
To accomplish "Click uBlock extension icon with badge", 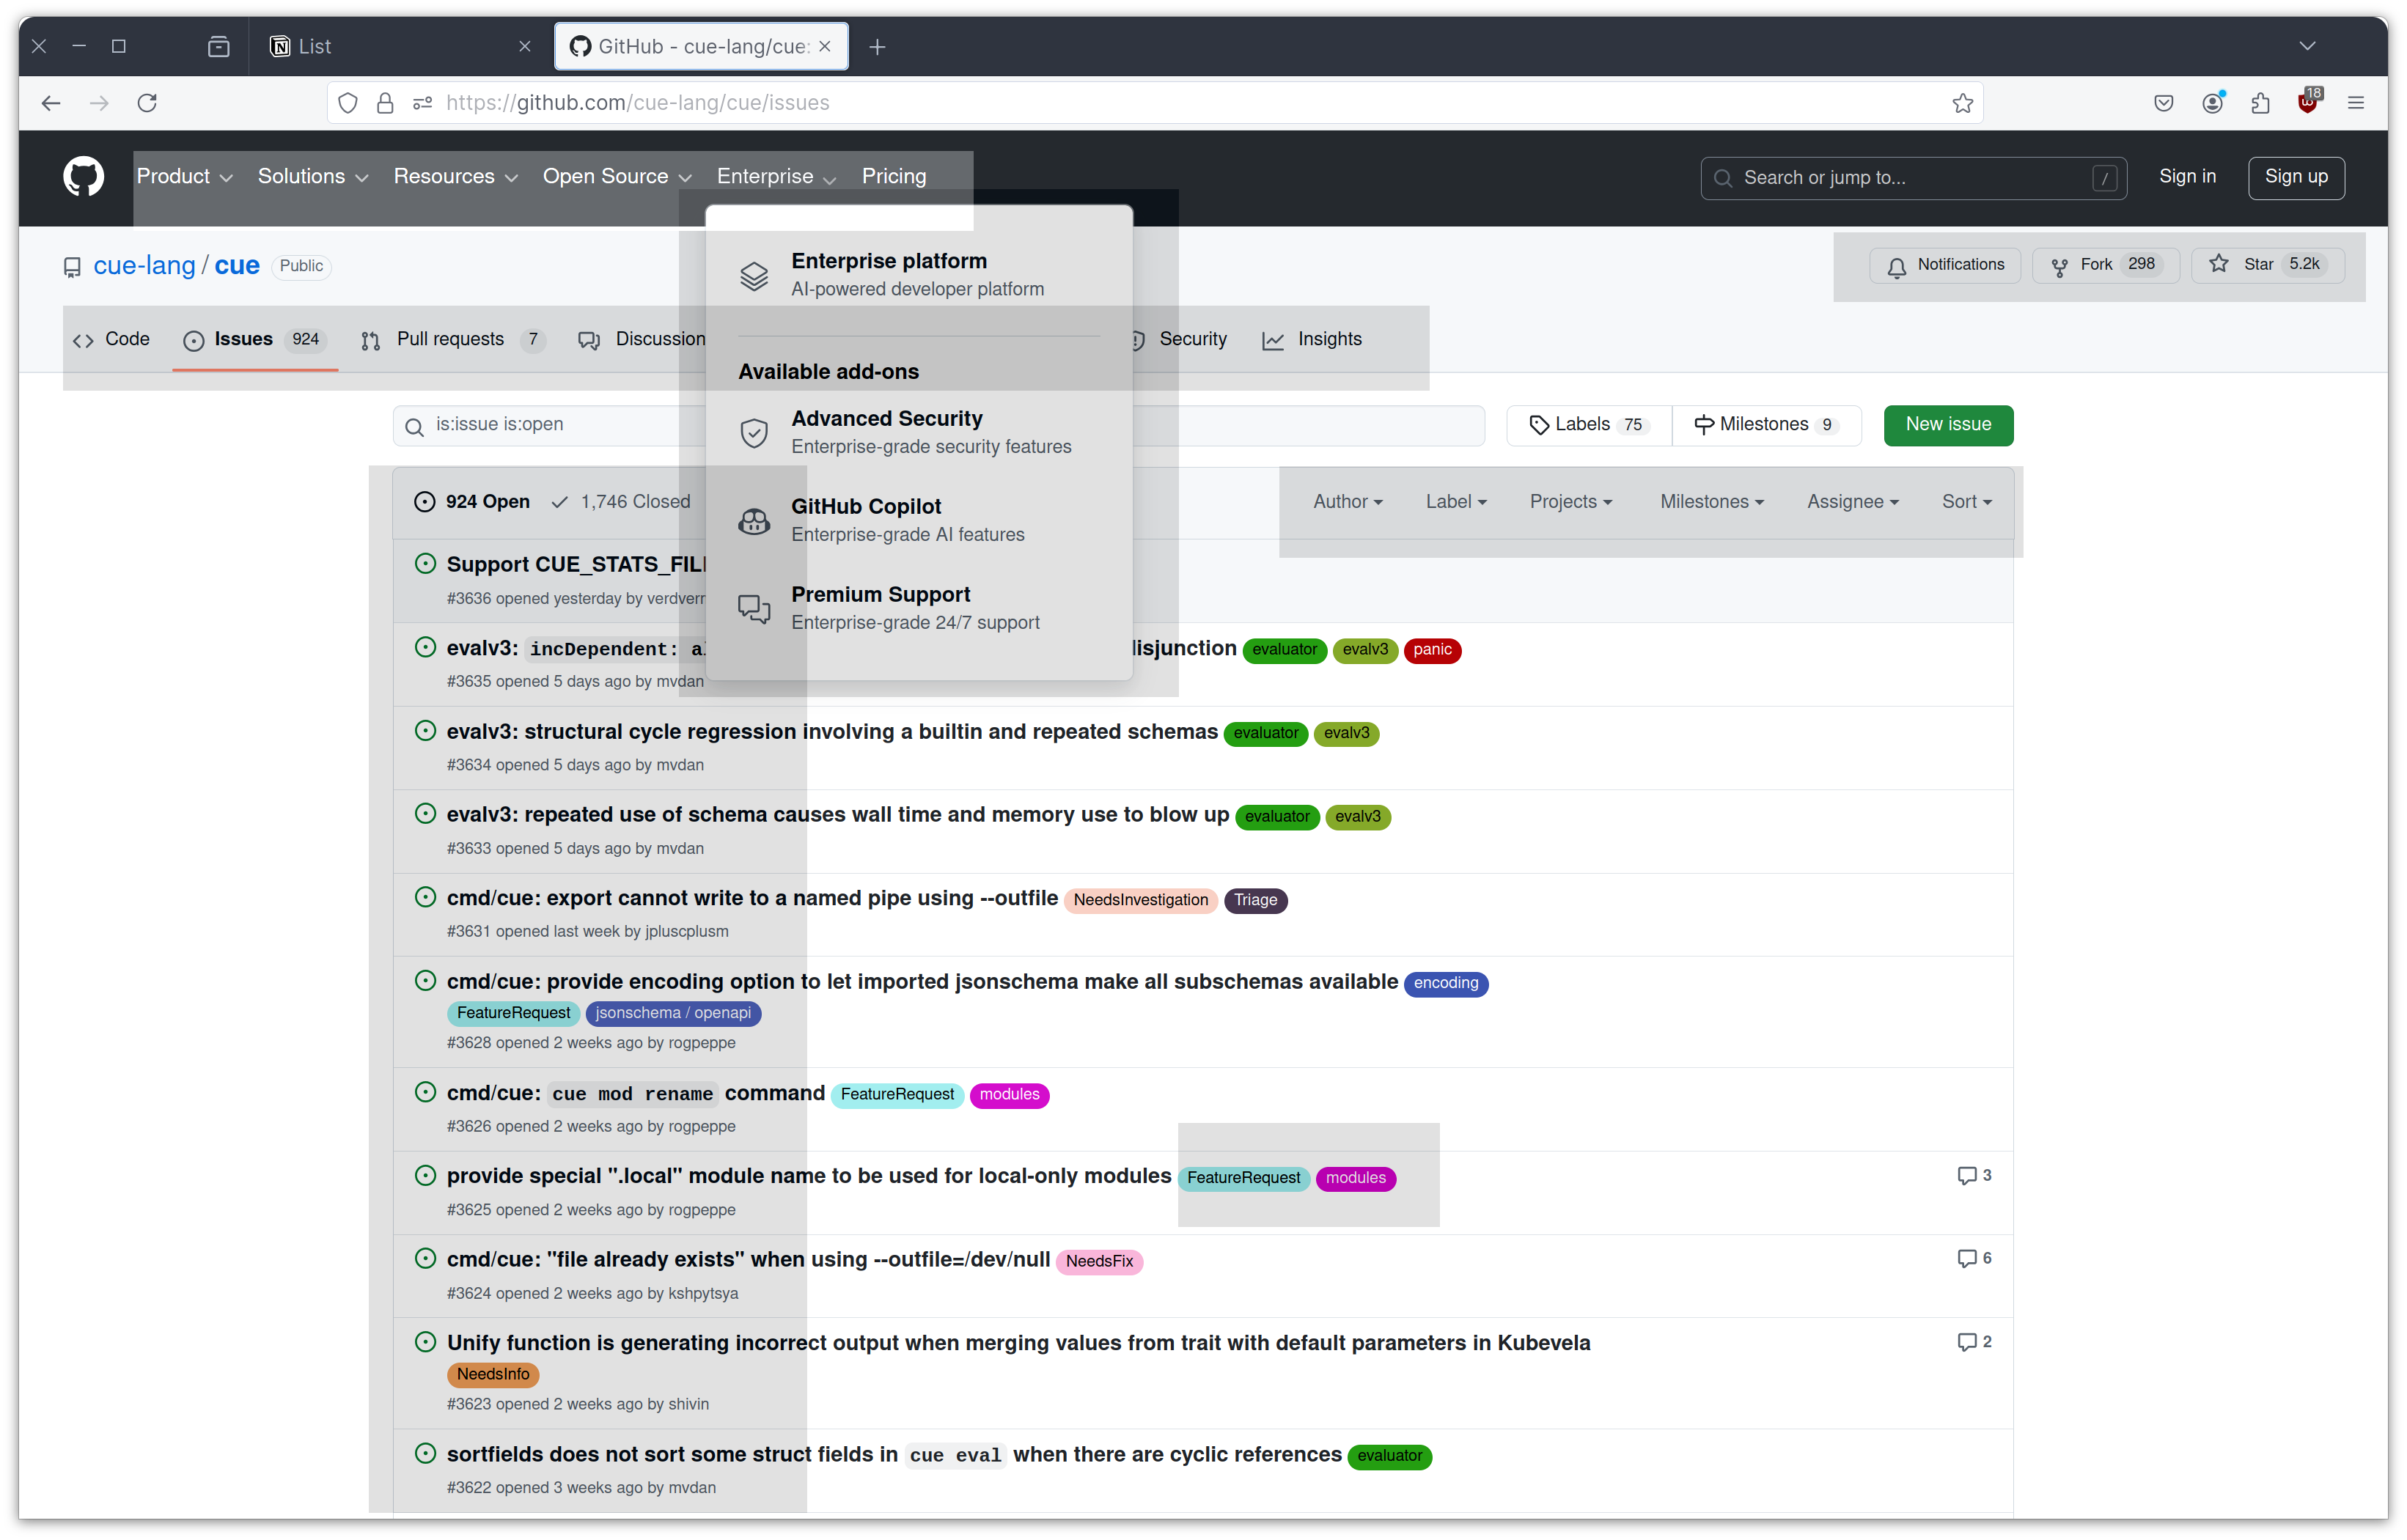I will point(2308,101).
